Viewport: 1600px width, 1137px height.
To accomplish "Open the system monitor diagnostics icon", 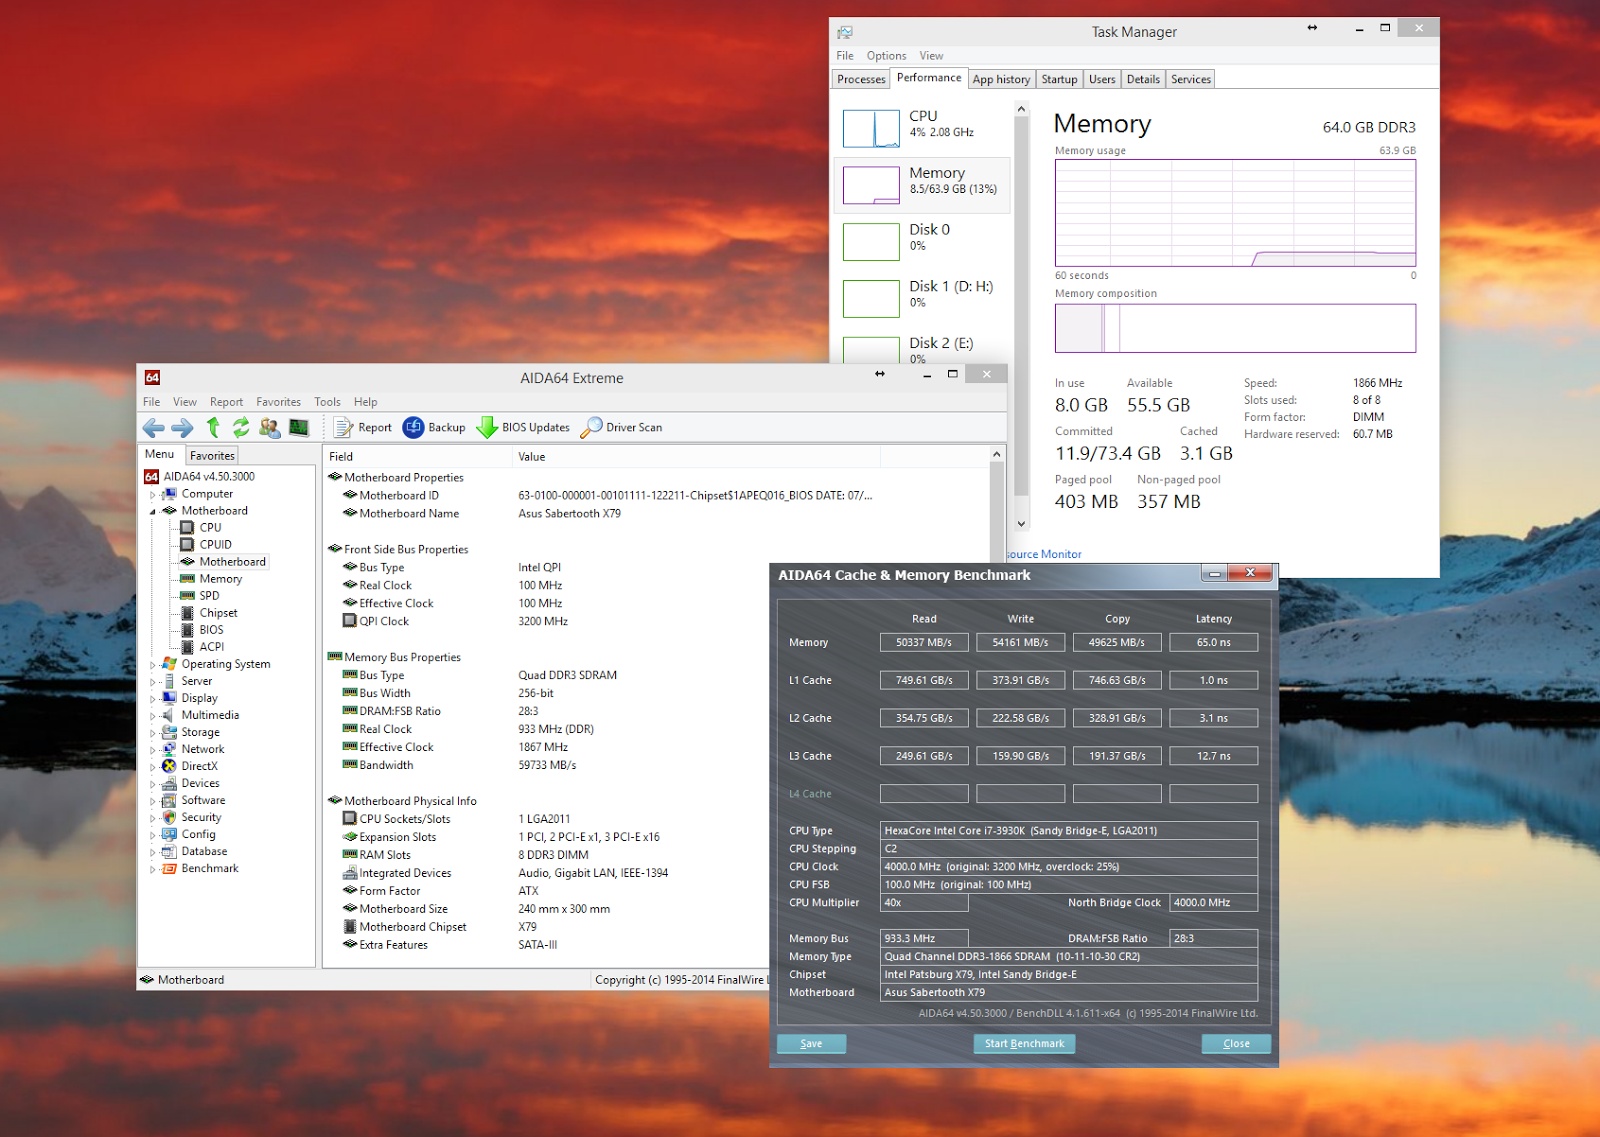I will coord(299,428).
